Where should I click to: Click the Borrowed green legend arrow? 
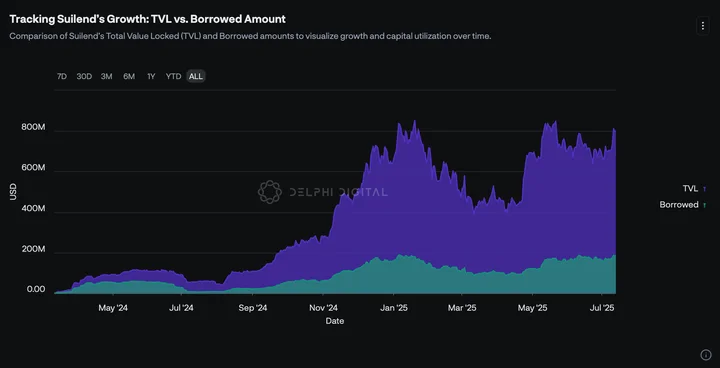705,205
